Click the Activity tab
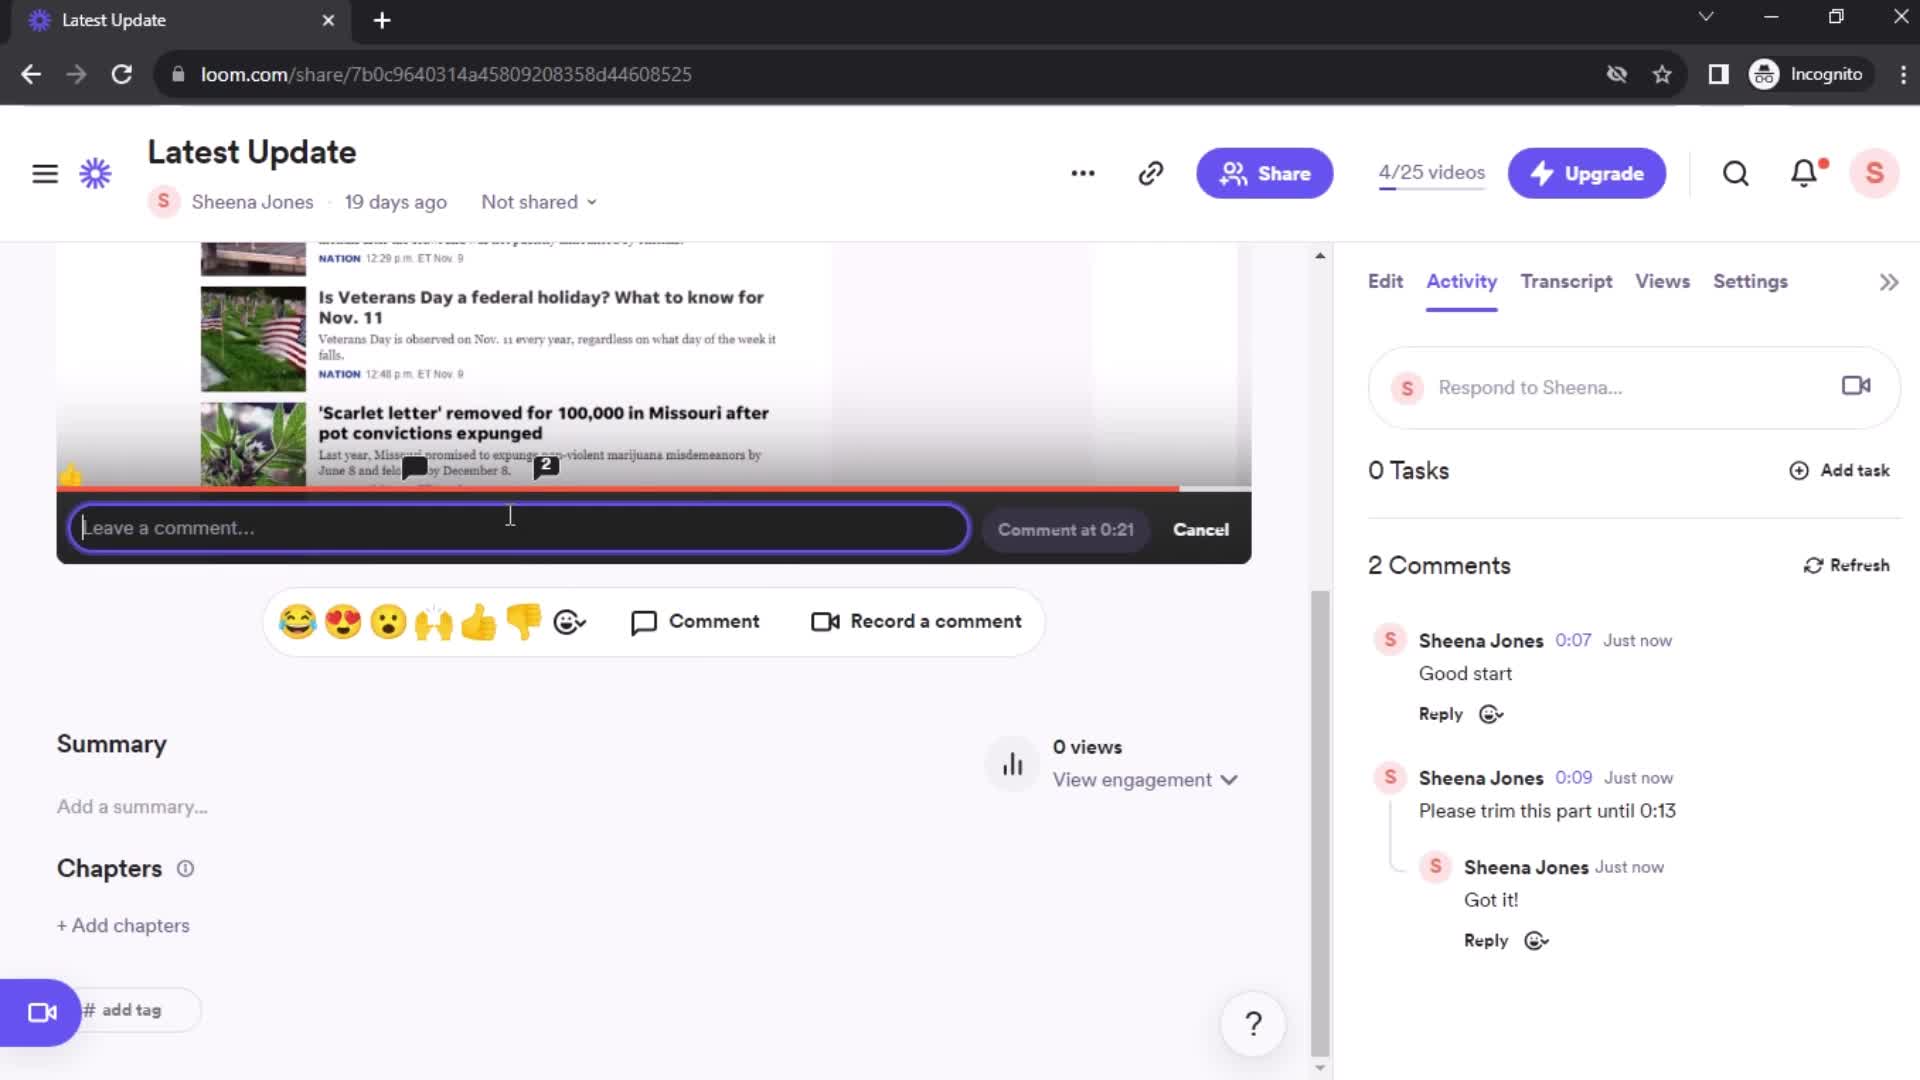 click(x=1461, y=281)
